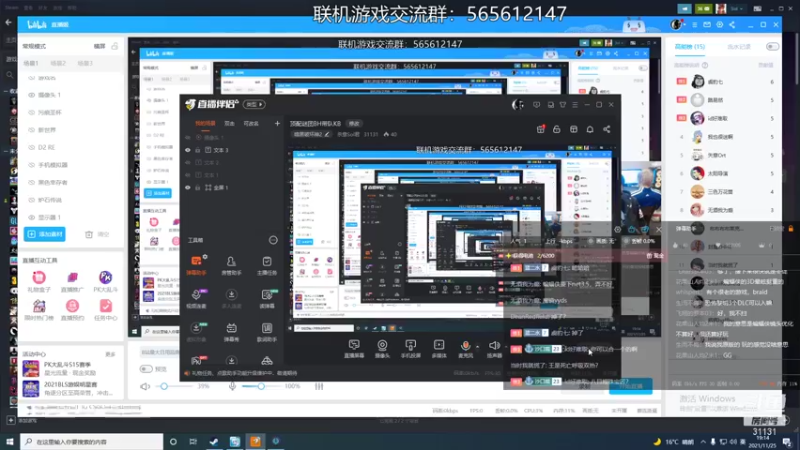Image resolution: width=800 pixels, height=450 pixels.
Task: Click 清空 to clear sources
Action: pos(97,234)
